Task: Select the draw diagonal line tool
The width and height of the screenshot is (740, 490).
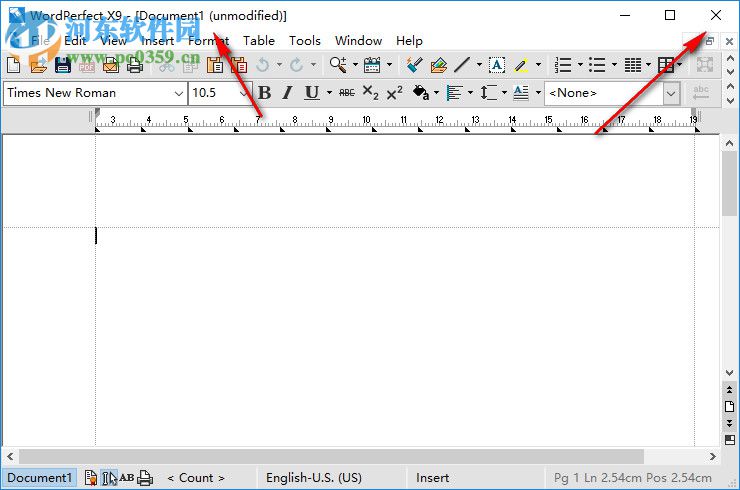Action: point(462,65)
